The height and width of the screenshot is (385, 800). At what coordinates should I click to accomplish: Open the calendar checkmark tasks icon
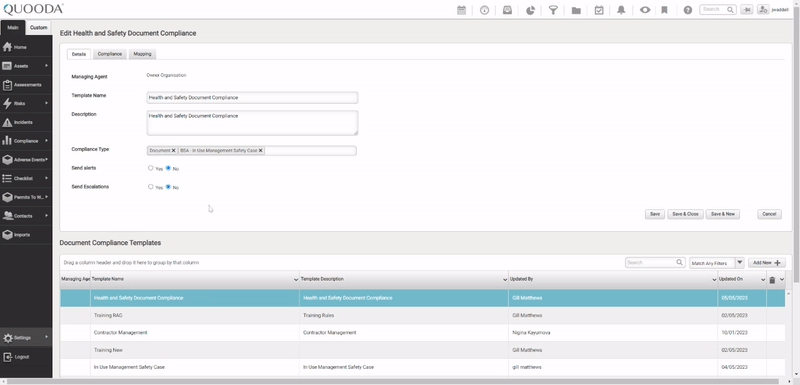(x=599, y=10)
